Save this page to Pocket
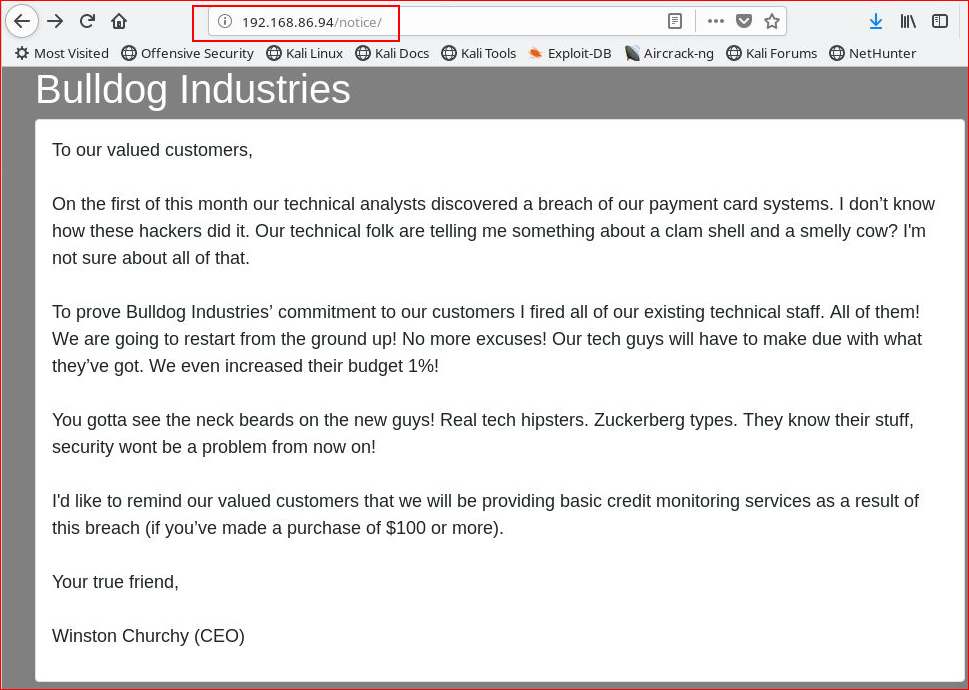Image resolution: width=969 pixels, height=690 pixels. pos(744,22)
